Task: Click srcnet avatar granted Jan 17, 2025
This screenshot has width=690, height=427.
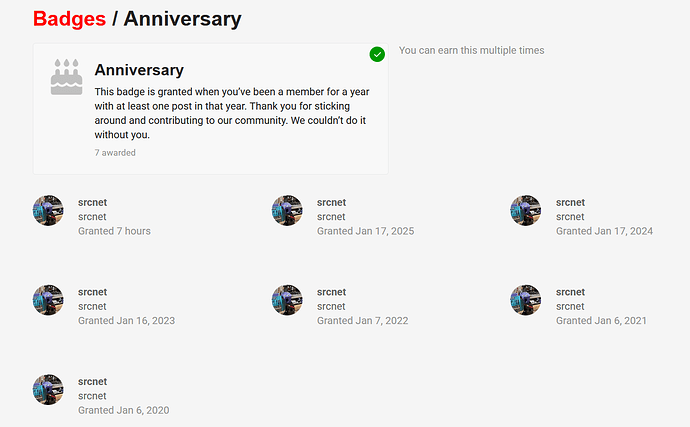Action: [x=287, y=210]
